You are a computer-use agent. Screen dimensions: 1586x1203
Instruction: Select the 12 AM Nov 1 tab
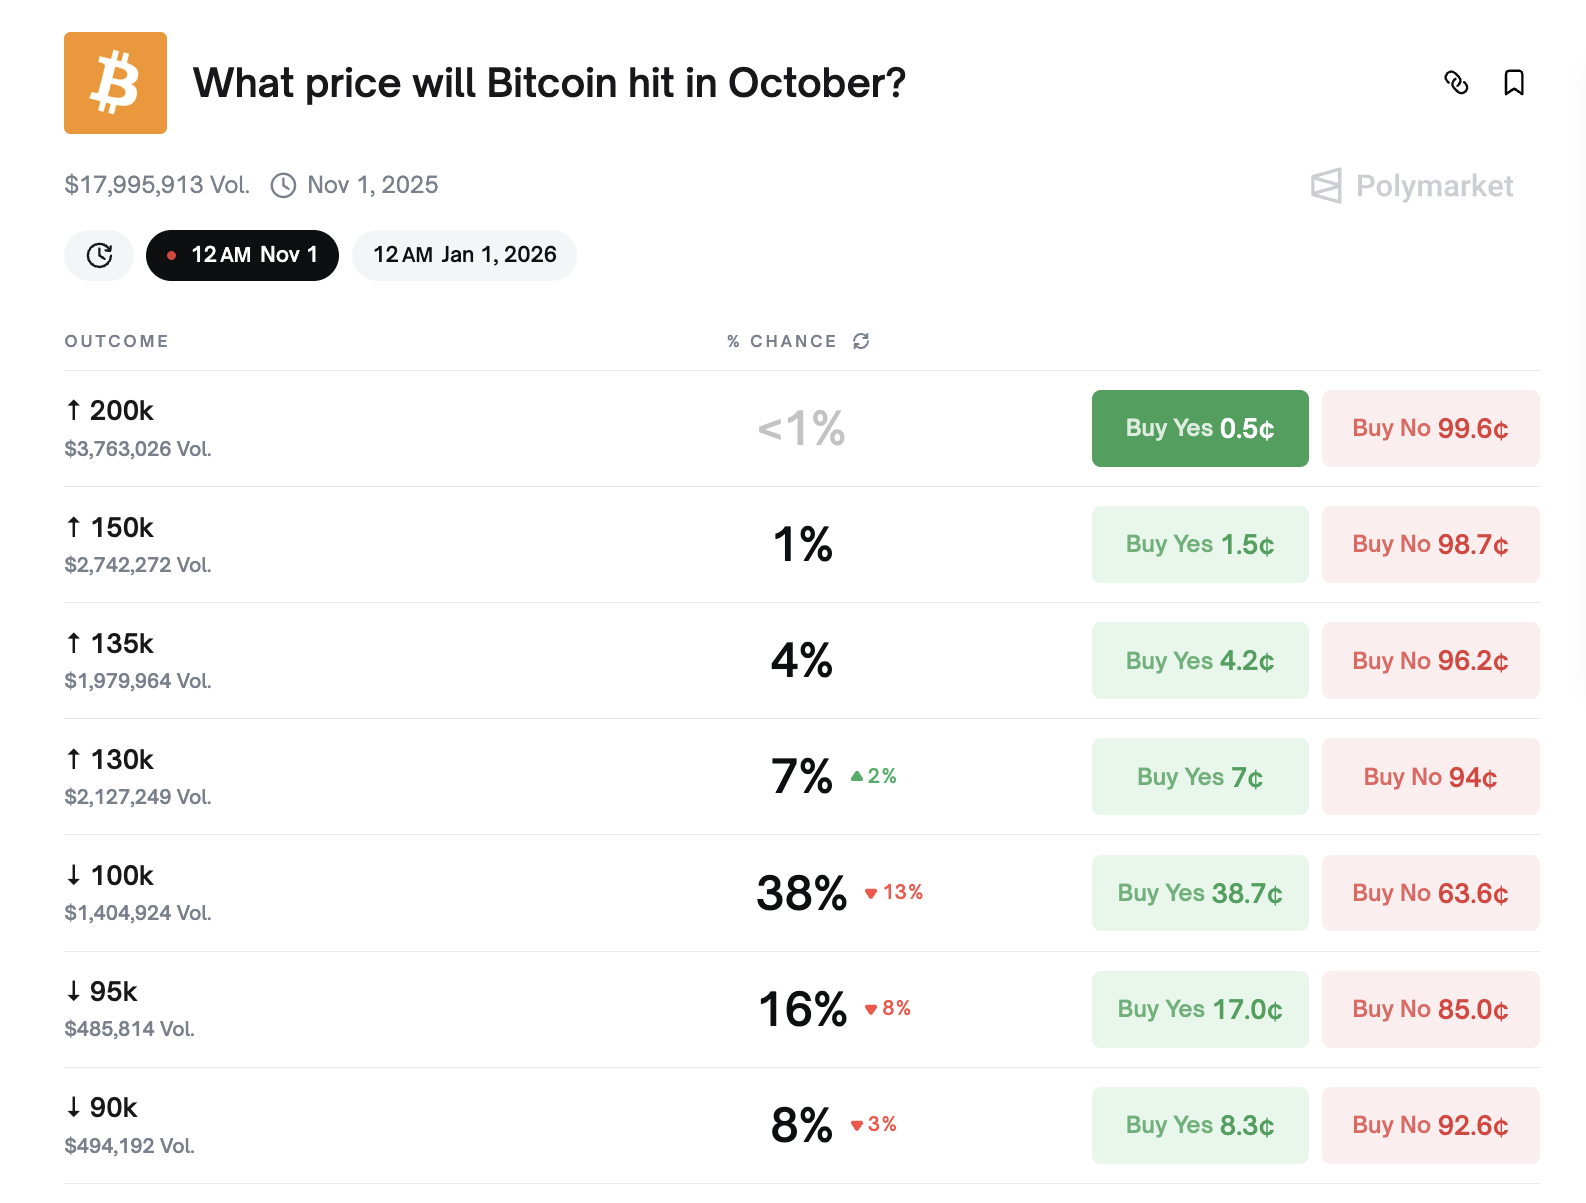242,255
